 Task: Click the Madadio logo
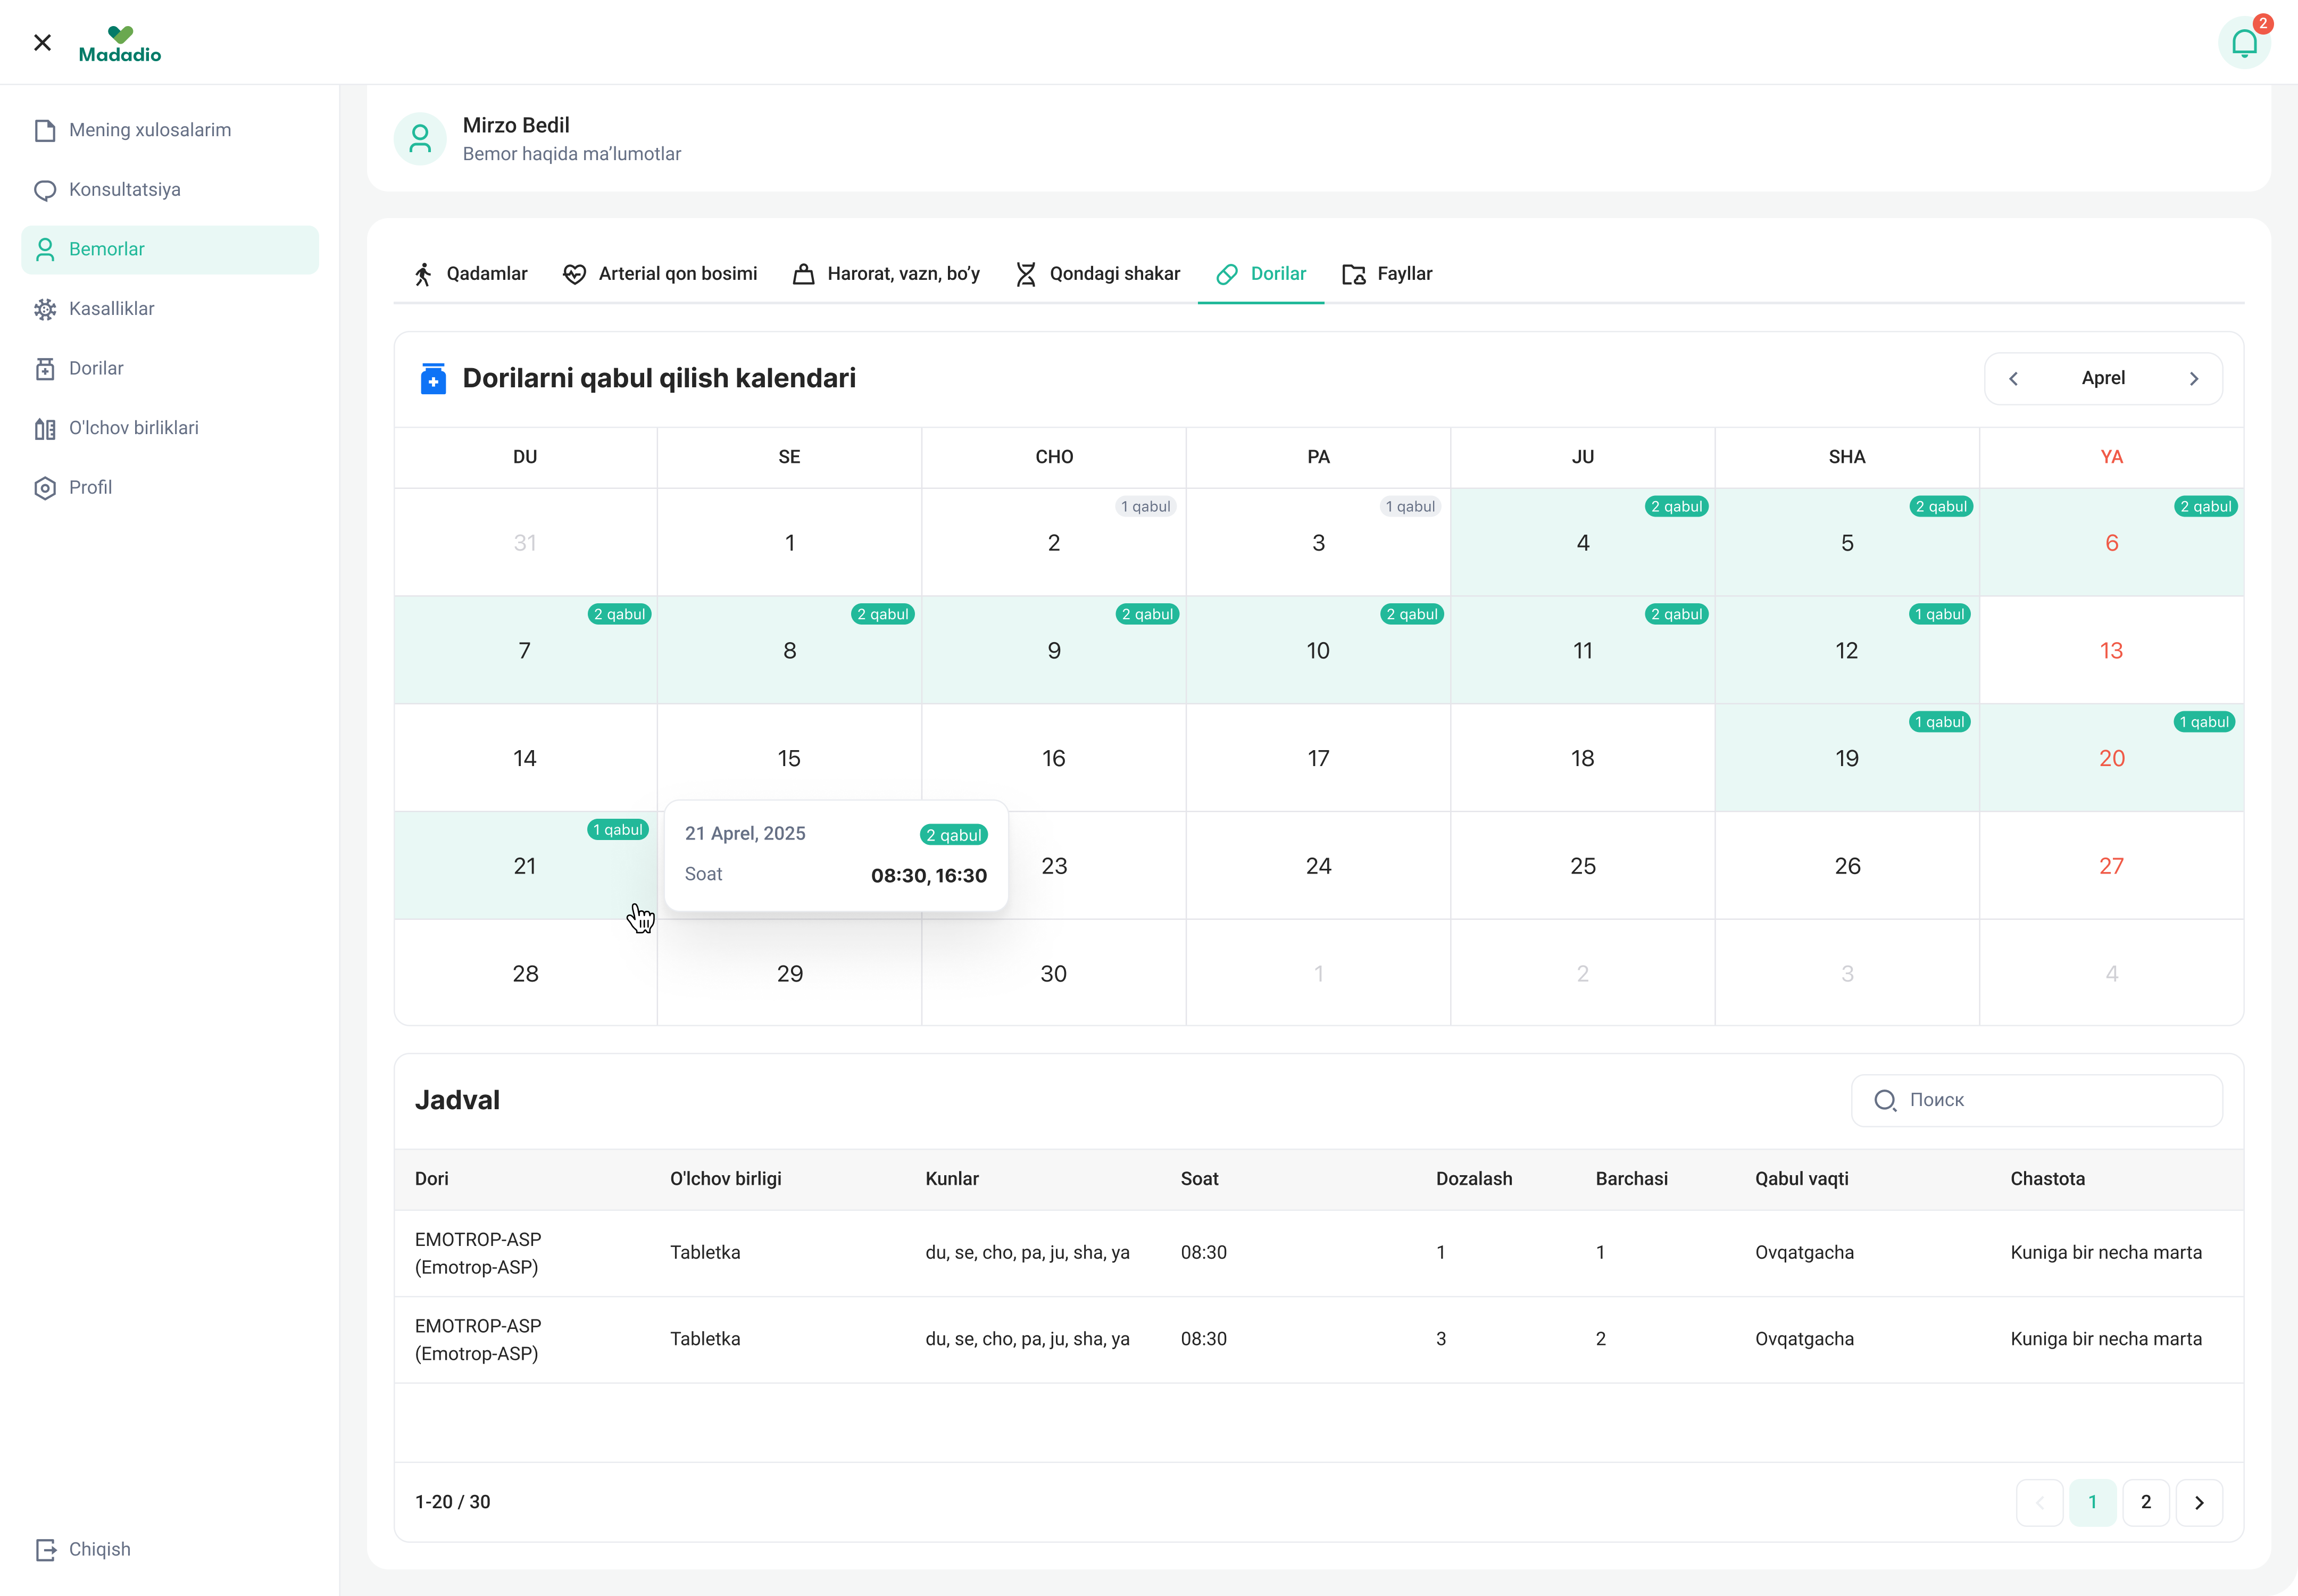(120, 45)
